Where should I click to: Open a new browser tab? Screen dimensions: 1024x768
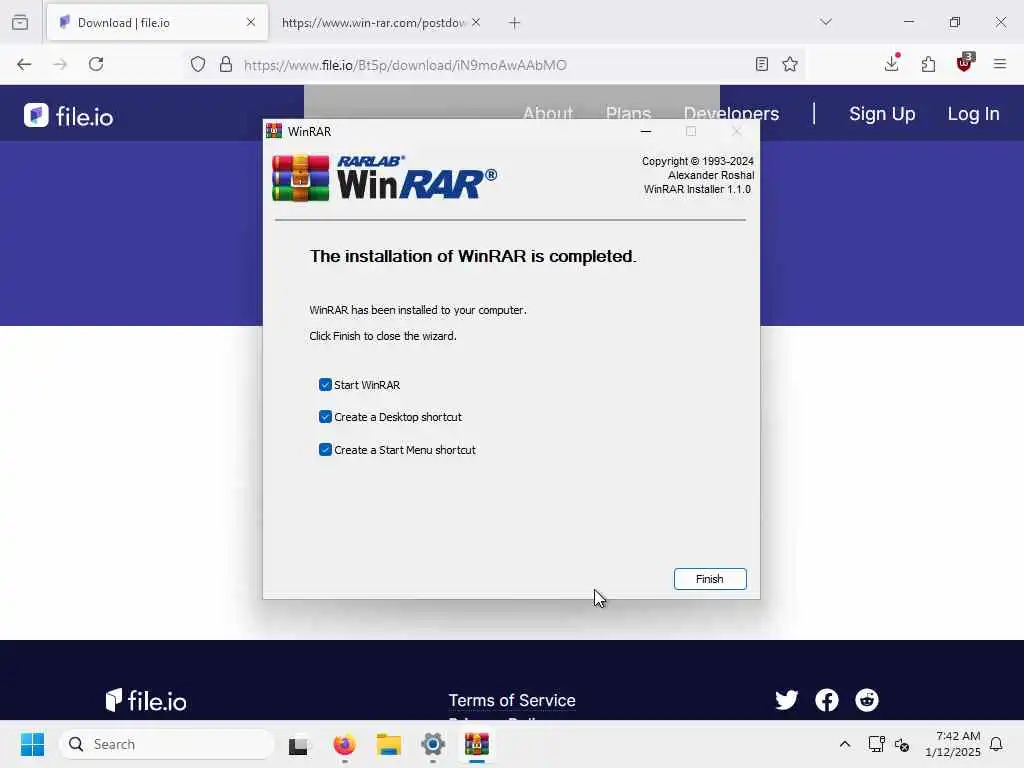tap(515, 23)
